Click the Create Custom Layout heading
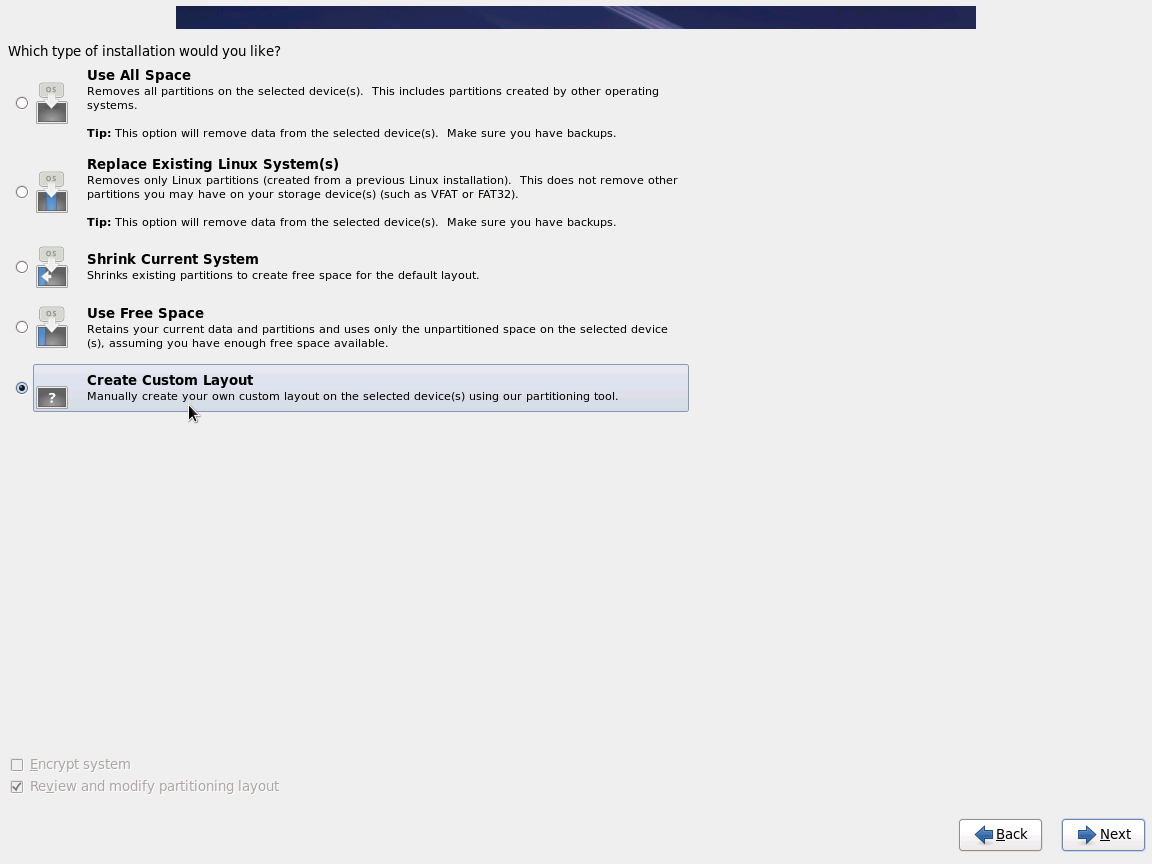 170,380
